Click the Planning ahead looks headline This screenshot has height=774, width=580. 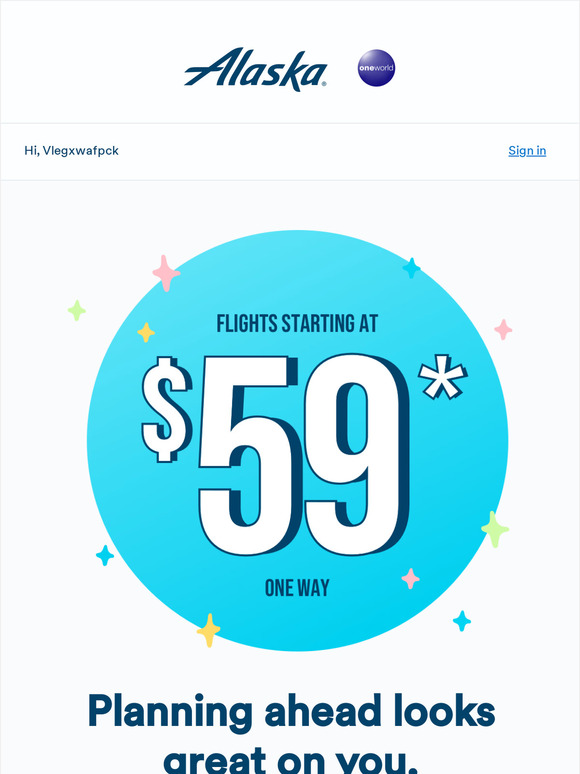pos(291,712)
